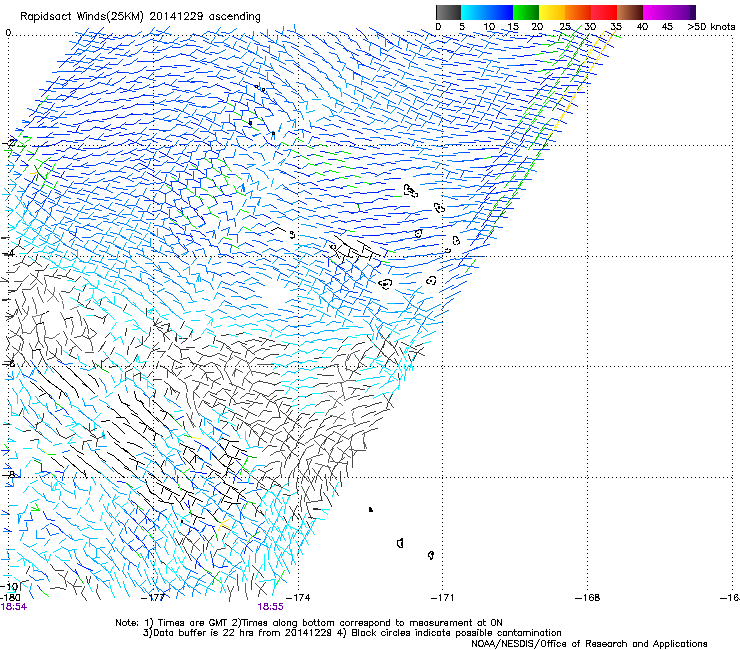Click the blue 10-15 knots legend color
Viewport: 740px width, 650px height.
click(500, 12)
